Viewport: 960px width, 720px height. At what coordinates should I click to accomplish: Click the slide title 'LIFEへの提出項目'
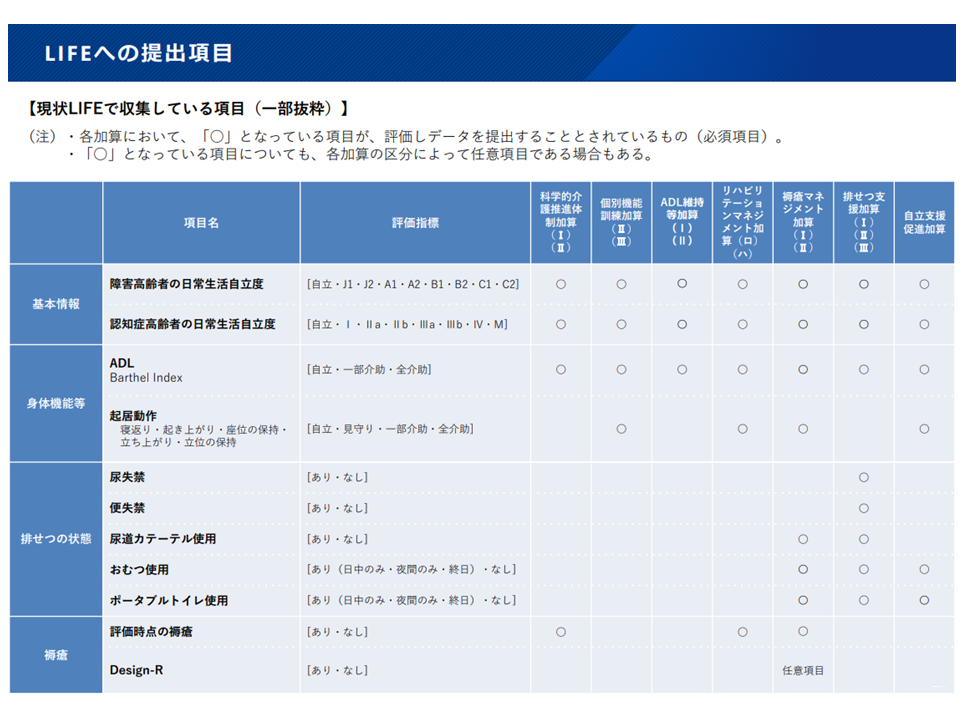tap(139, 53)
